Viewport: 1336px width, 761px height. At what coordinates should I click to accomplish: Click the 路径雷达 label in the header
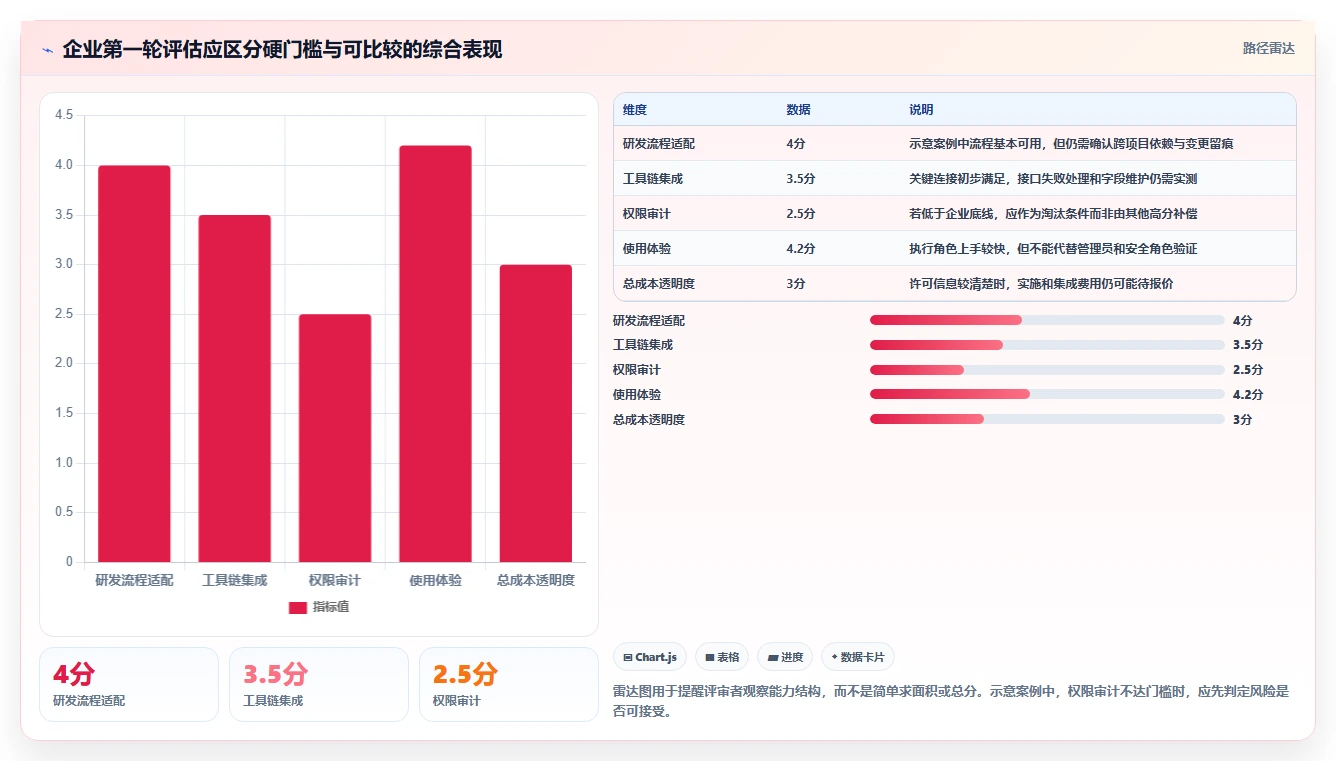[1268, 48]
